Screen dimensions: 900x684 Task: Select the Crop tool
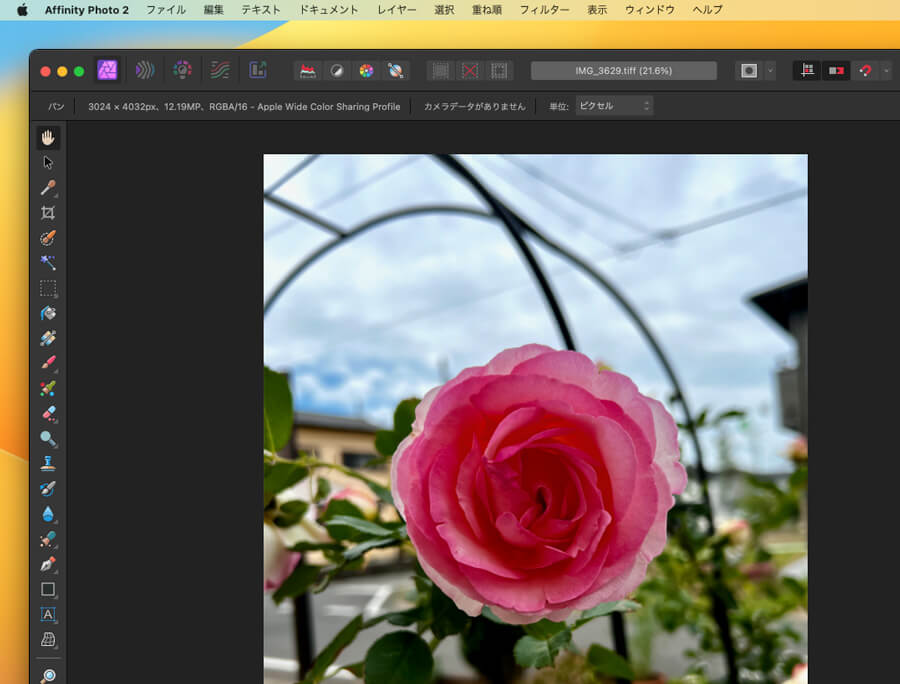(47, 213)
